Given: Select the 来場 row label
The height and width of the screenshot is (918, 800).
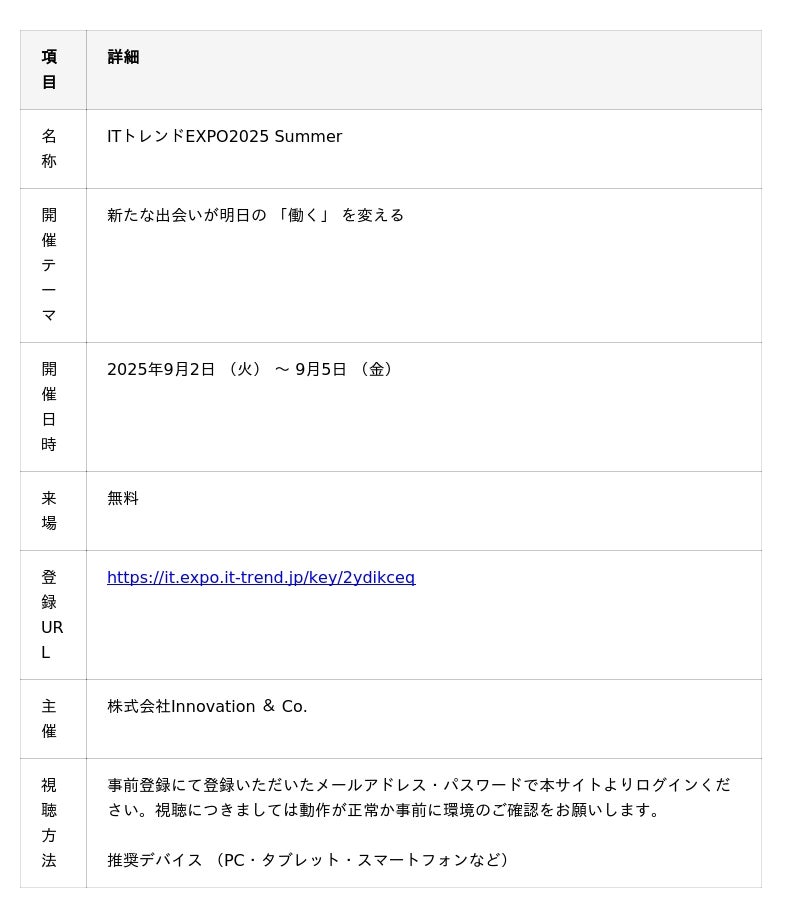Looking at the screenshot, I should pos(49,511).
